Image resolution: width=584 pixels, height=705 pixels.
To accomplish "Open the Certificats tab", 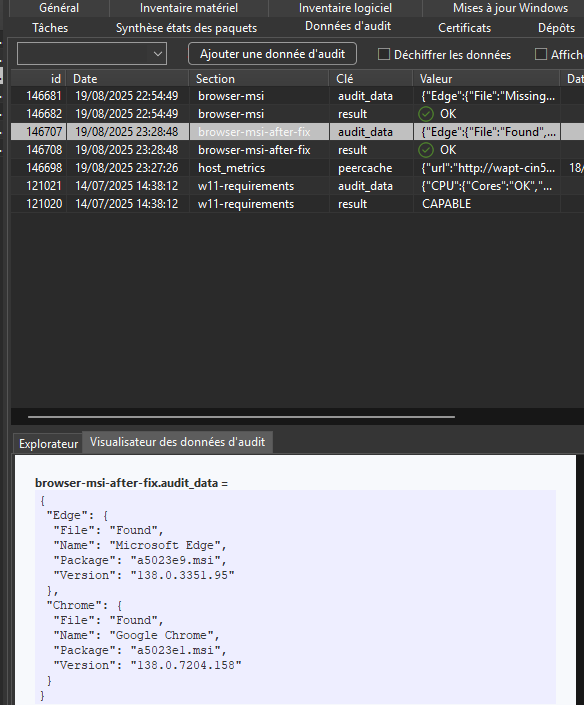I will point(464,28).
